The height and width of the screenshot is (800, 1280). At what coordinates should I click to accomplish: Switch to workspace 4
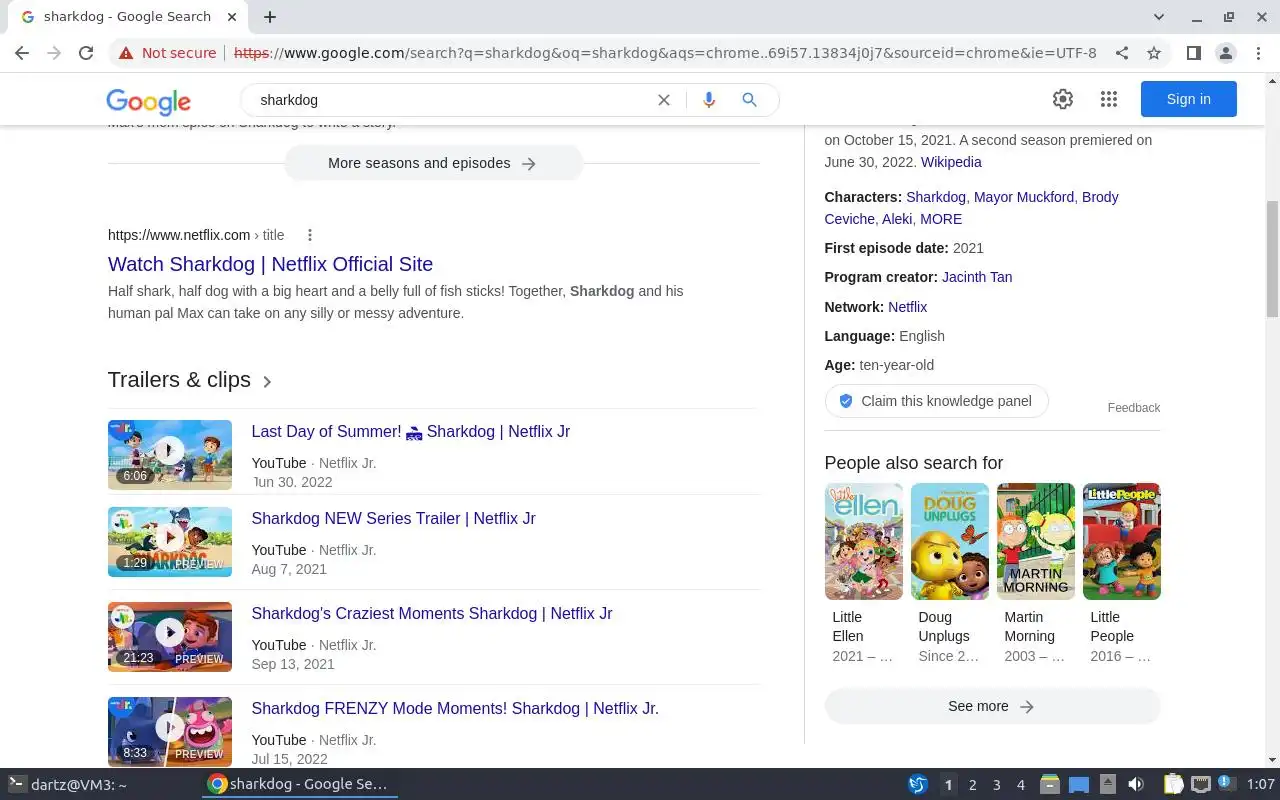click(1020, 785)
